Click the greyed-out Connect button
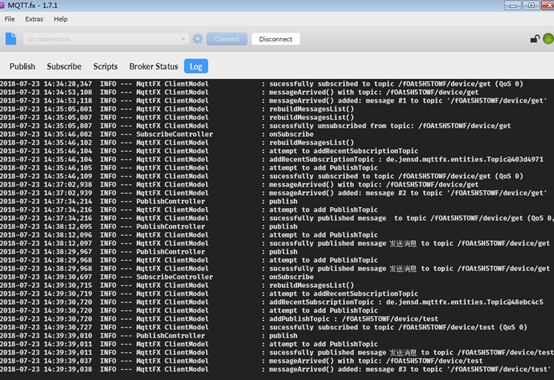The height and width of the screenshot is (380, 554). (x=226, y=39)
